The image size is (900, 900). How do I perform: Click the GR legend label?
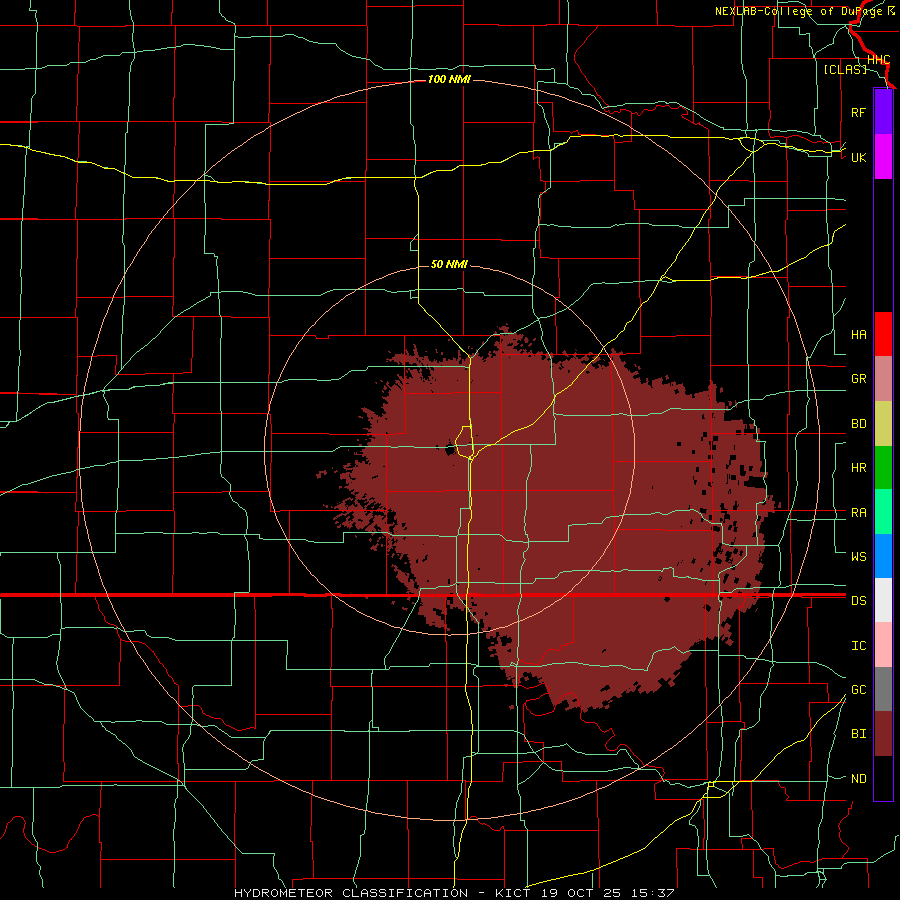coord(858,379)
